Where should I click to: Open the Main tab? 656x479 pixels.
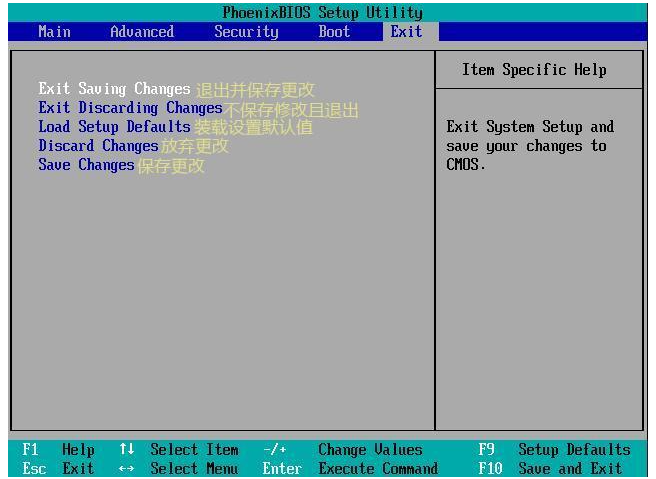tap(54, 32)
